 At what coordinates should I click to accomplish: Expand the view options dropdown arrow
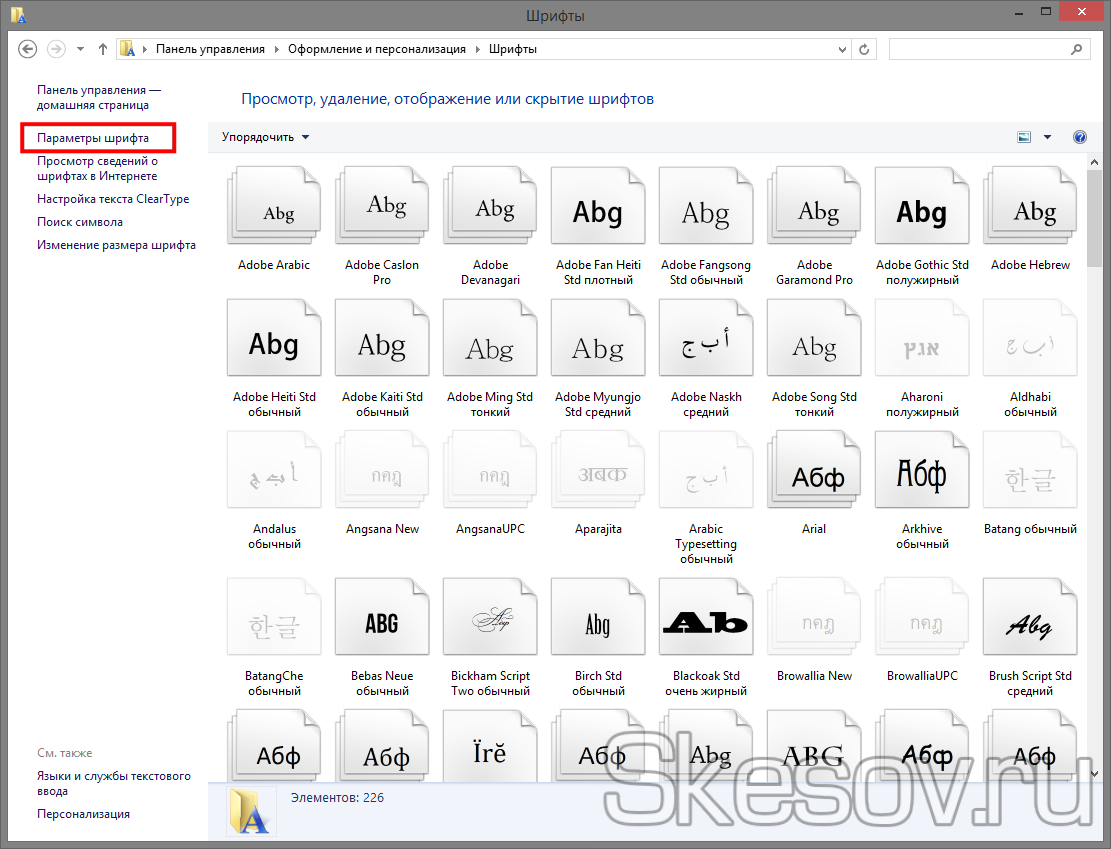click(1047, 137)
